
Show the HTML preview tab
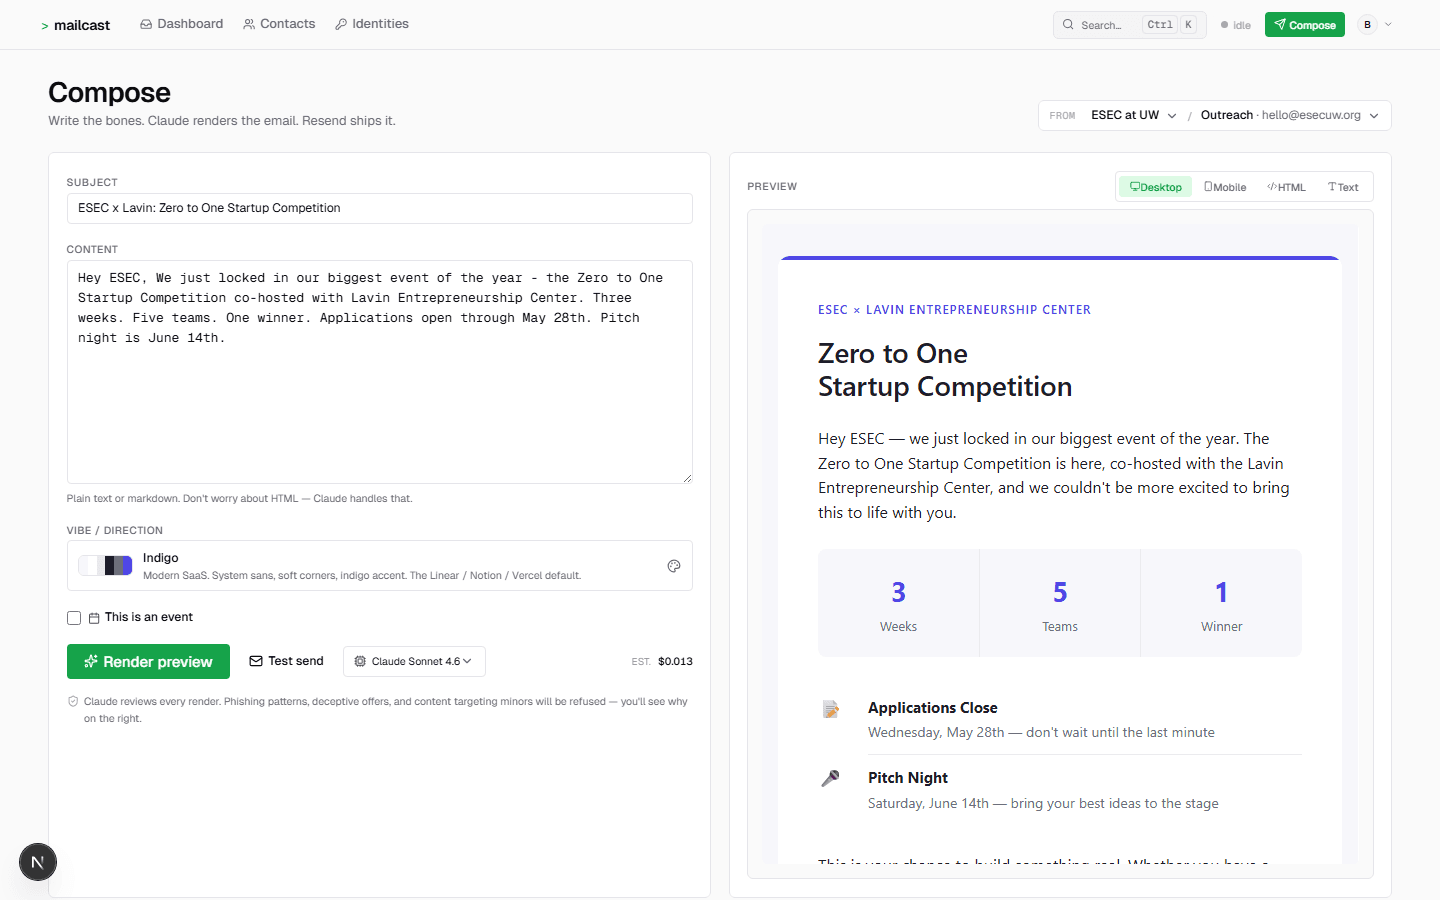[x=1286, y=187]
